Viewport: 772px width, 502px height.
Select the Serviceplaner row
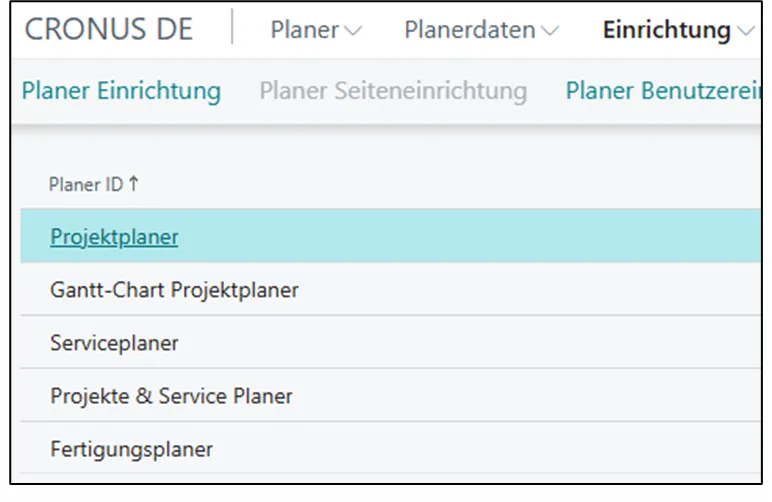[114, 343]
